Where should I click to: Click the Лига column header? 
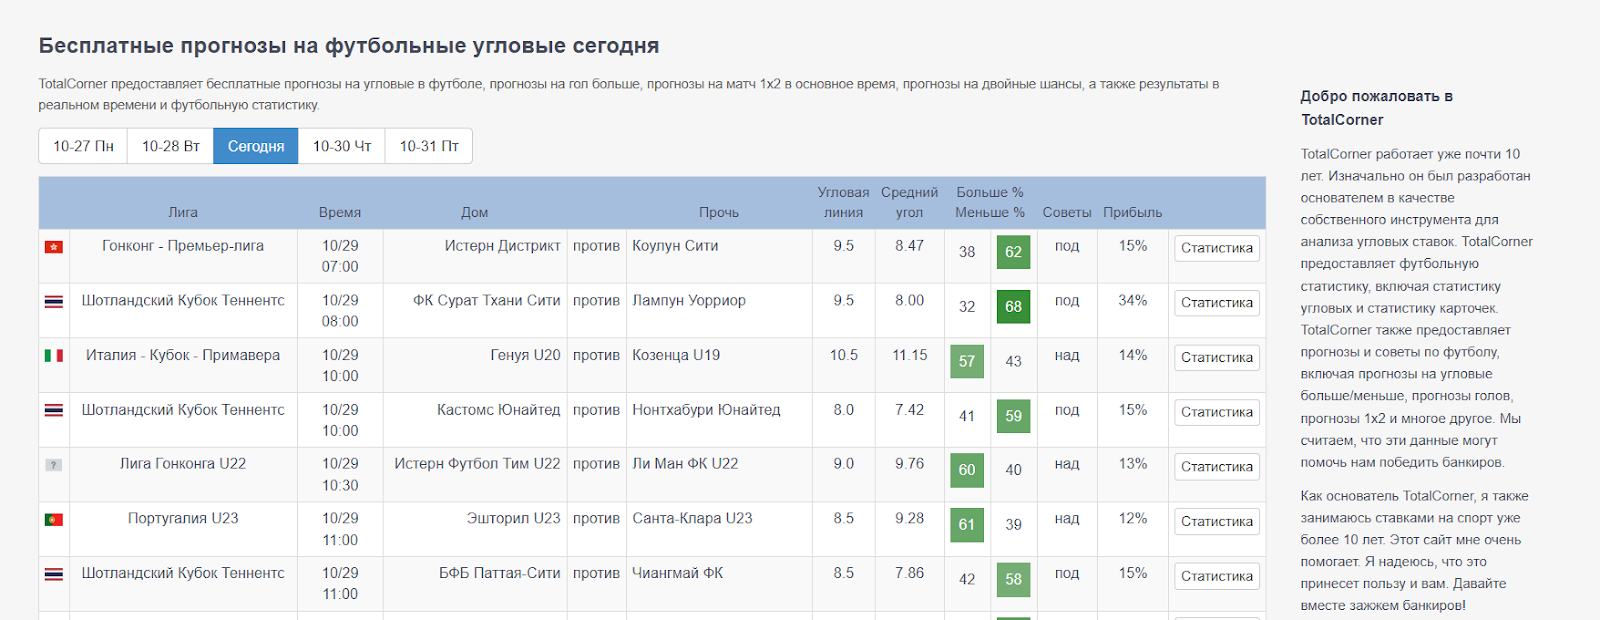click(183, 212)
